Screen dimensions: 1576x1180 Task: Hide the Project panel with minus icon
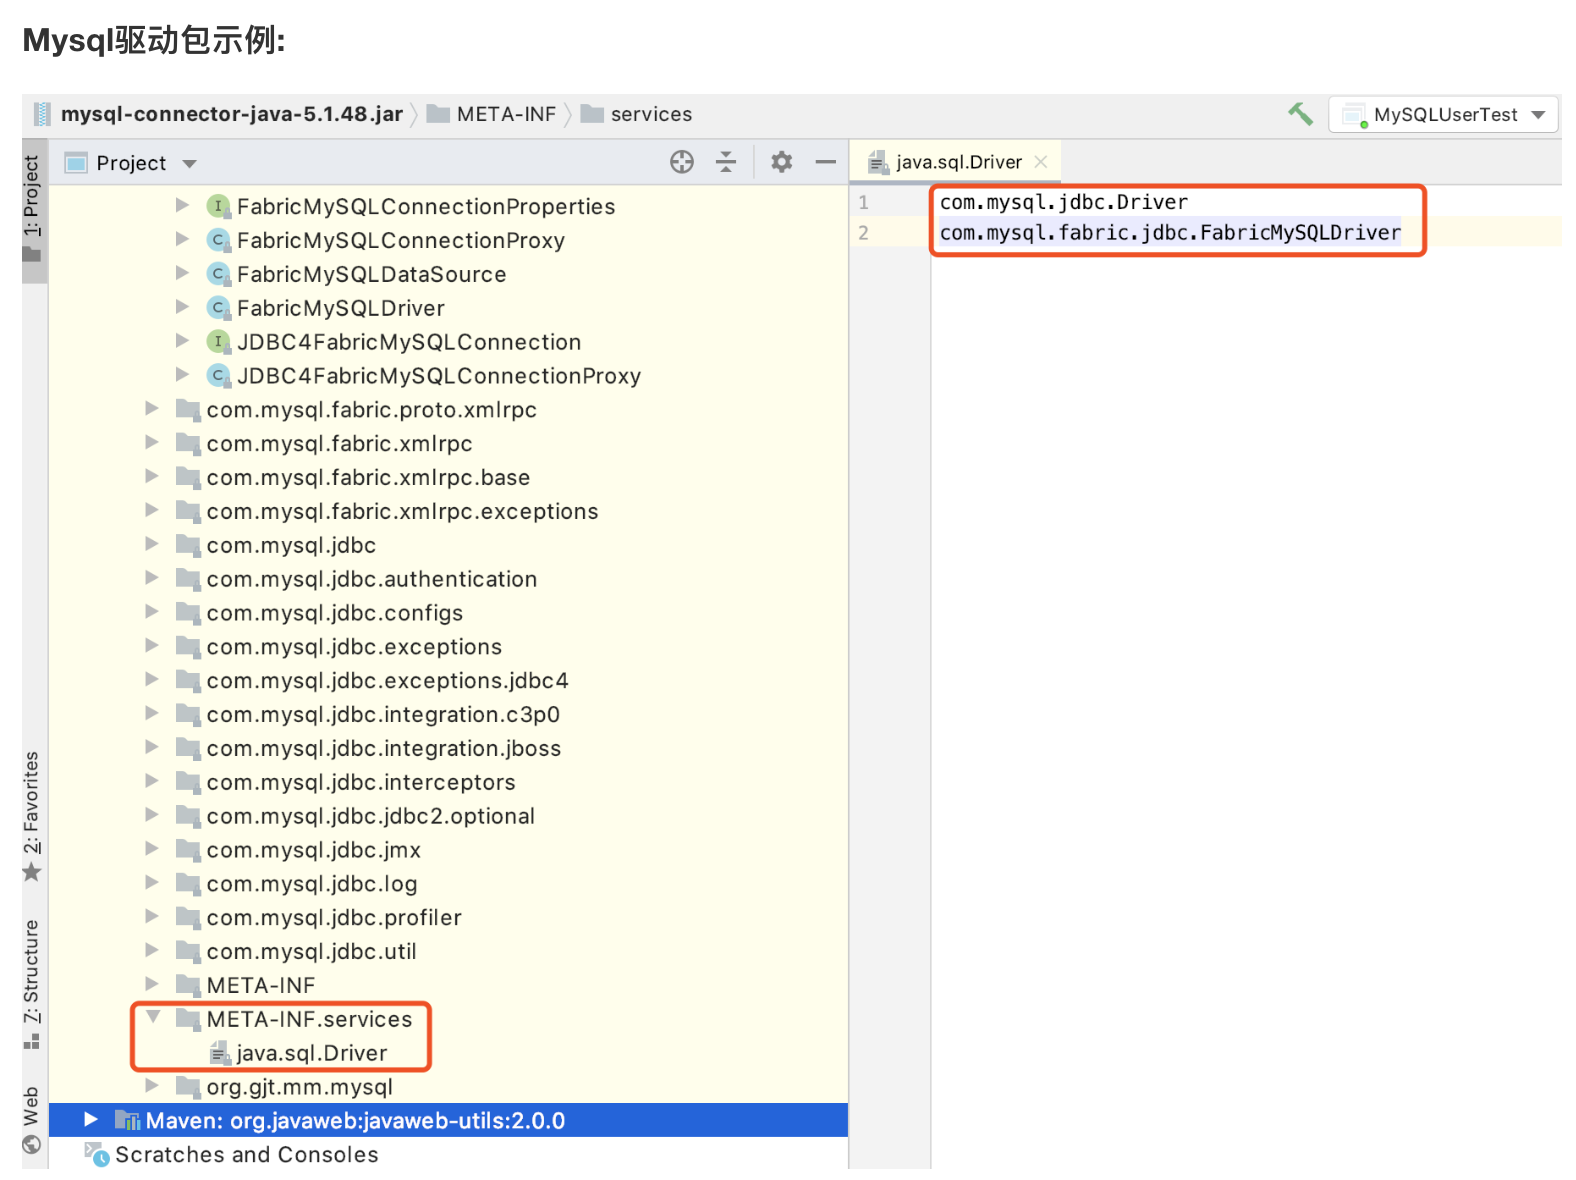[x=825, y=162]
